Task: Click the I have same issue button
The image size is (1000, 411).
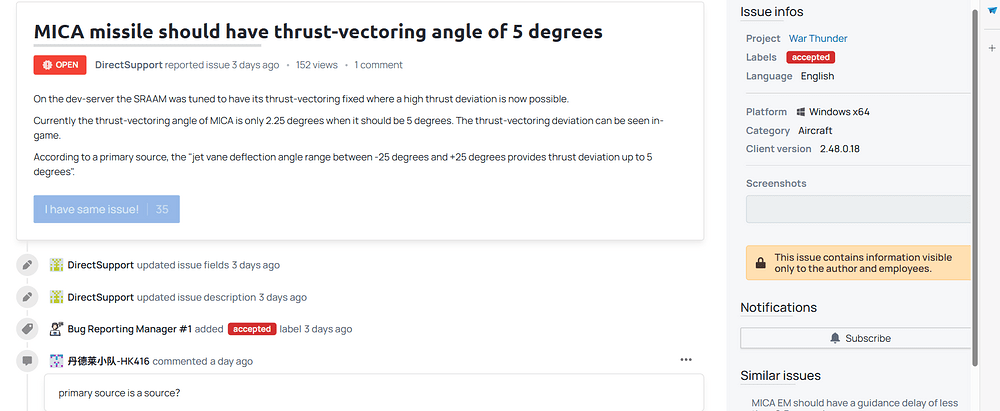Action: pos(107,209)
